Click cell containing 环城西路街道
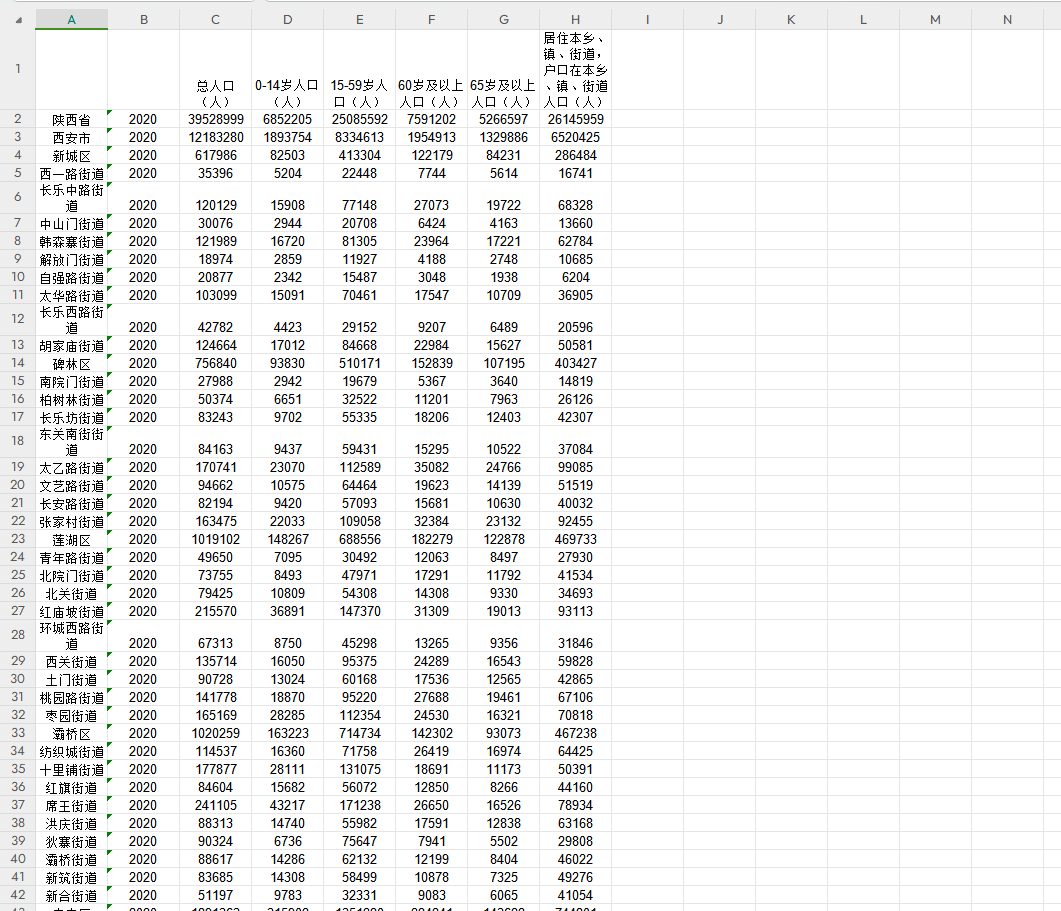The width and height of the screenshot is (1061, 911). [x=72, y=636]
